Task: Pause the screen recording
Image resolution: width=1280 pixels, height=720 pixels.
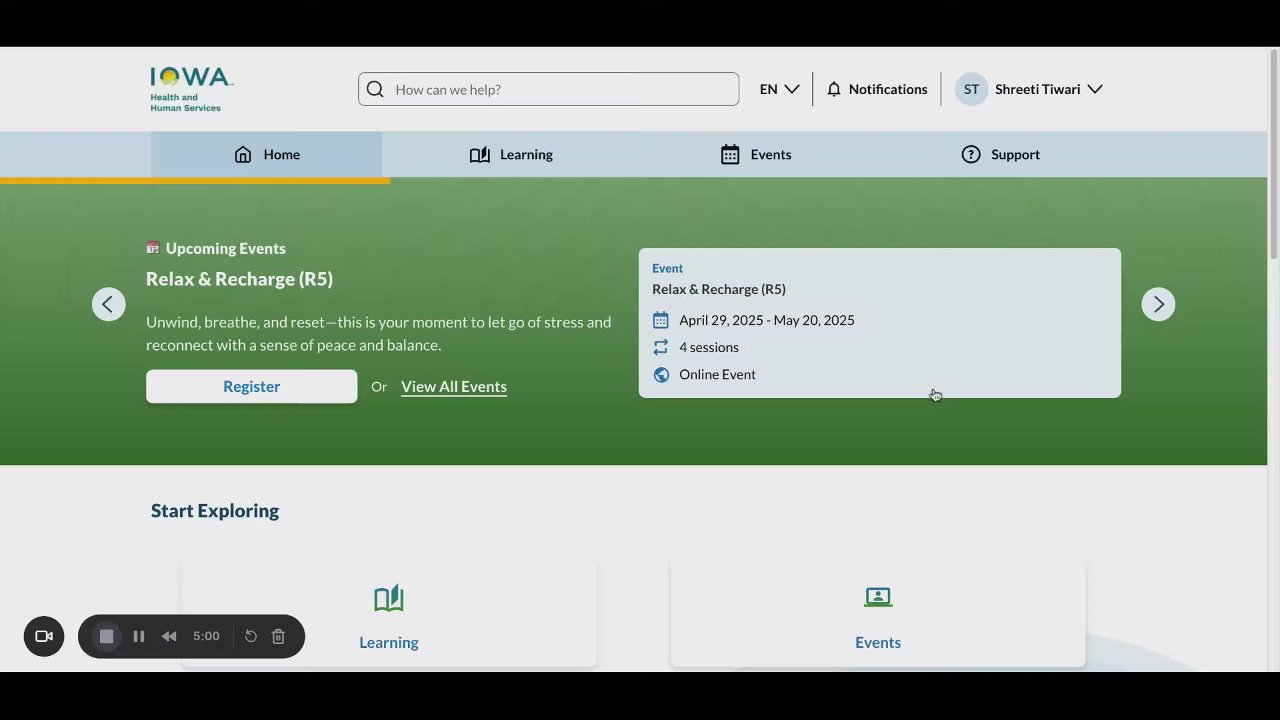Action: 139,636
